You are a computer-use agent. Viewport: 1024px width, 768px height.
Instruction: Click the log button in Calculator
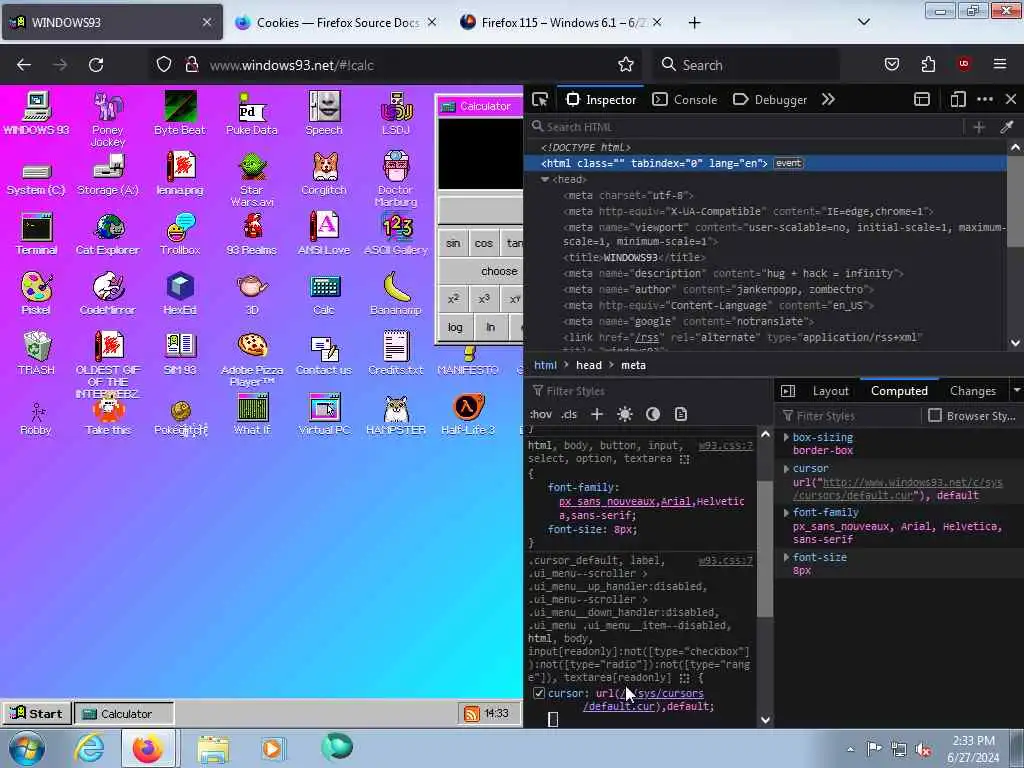point(455,327)
